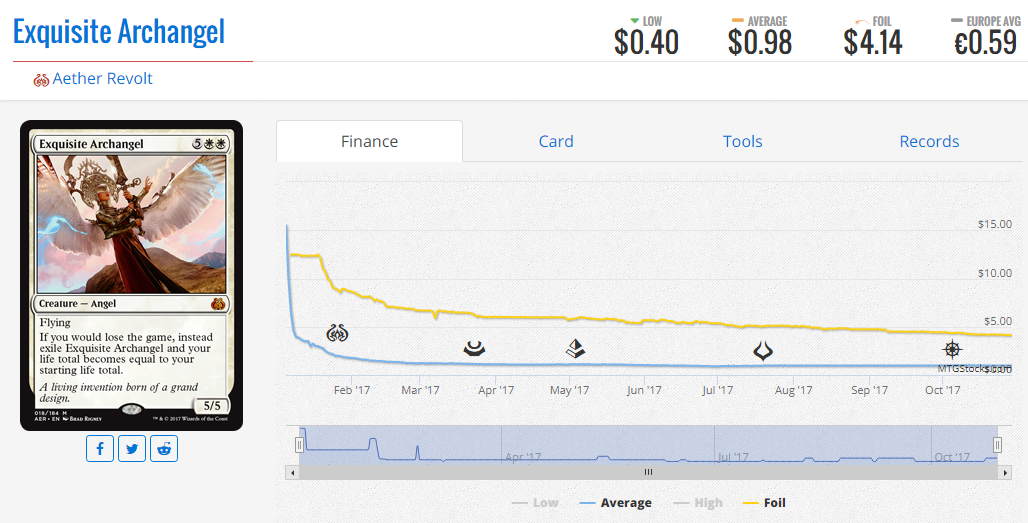Click left handle of range selector

299,446
